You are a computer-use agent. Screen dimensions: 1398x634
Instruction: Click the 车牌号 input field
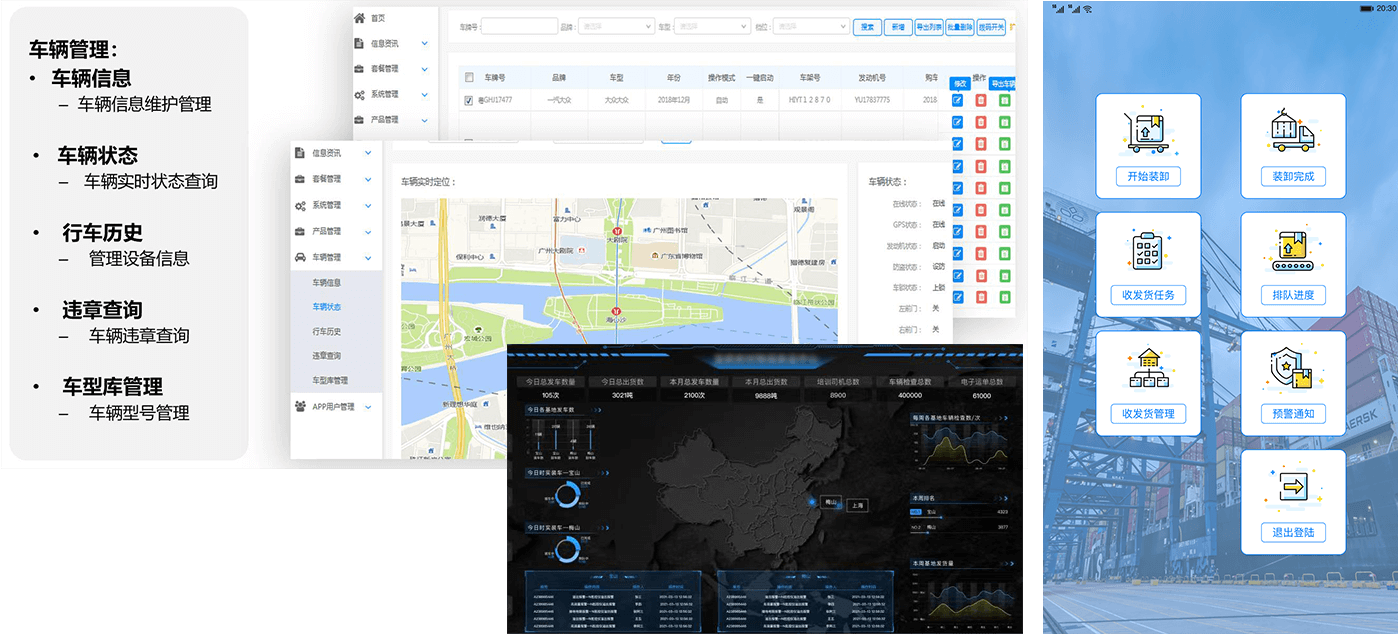[518, 27]
